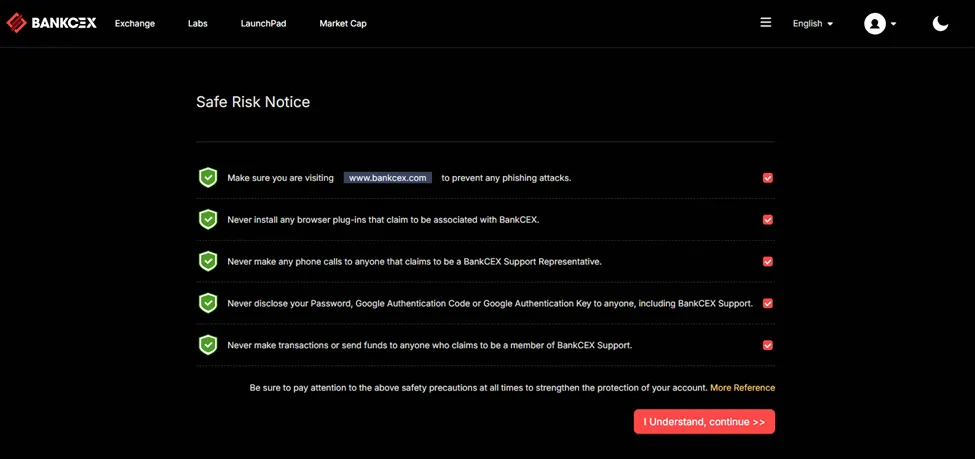This screenshot has height=459, width=975.
Task: Uncheck the phishing attacks notice checkbox
Action: click(x=767, y=178)
